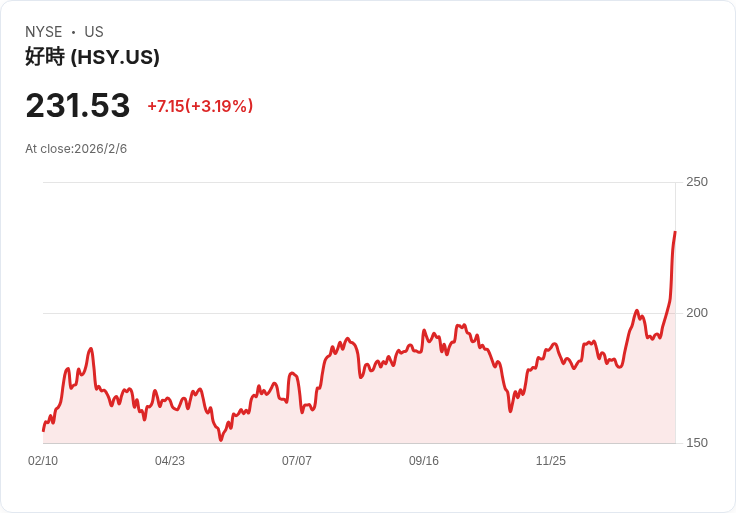736x513 pixels.
Task: Click the 200 horizontal gridline
Action: coord(359,313)
